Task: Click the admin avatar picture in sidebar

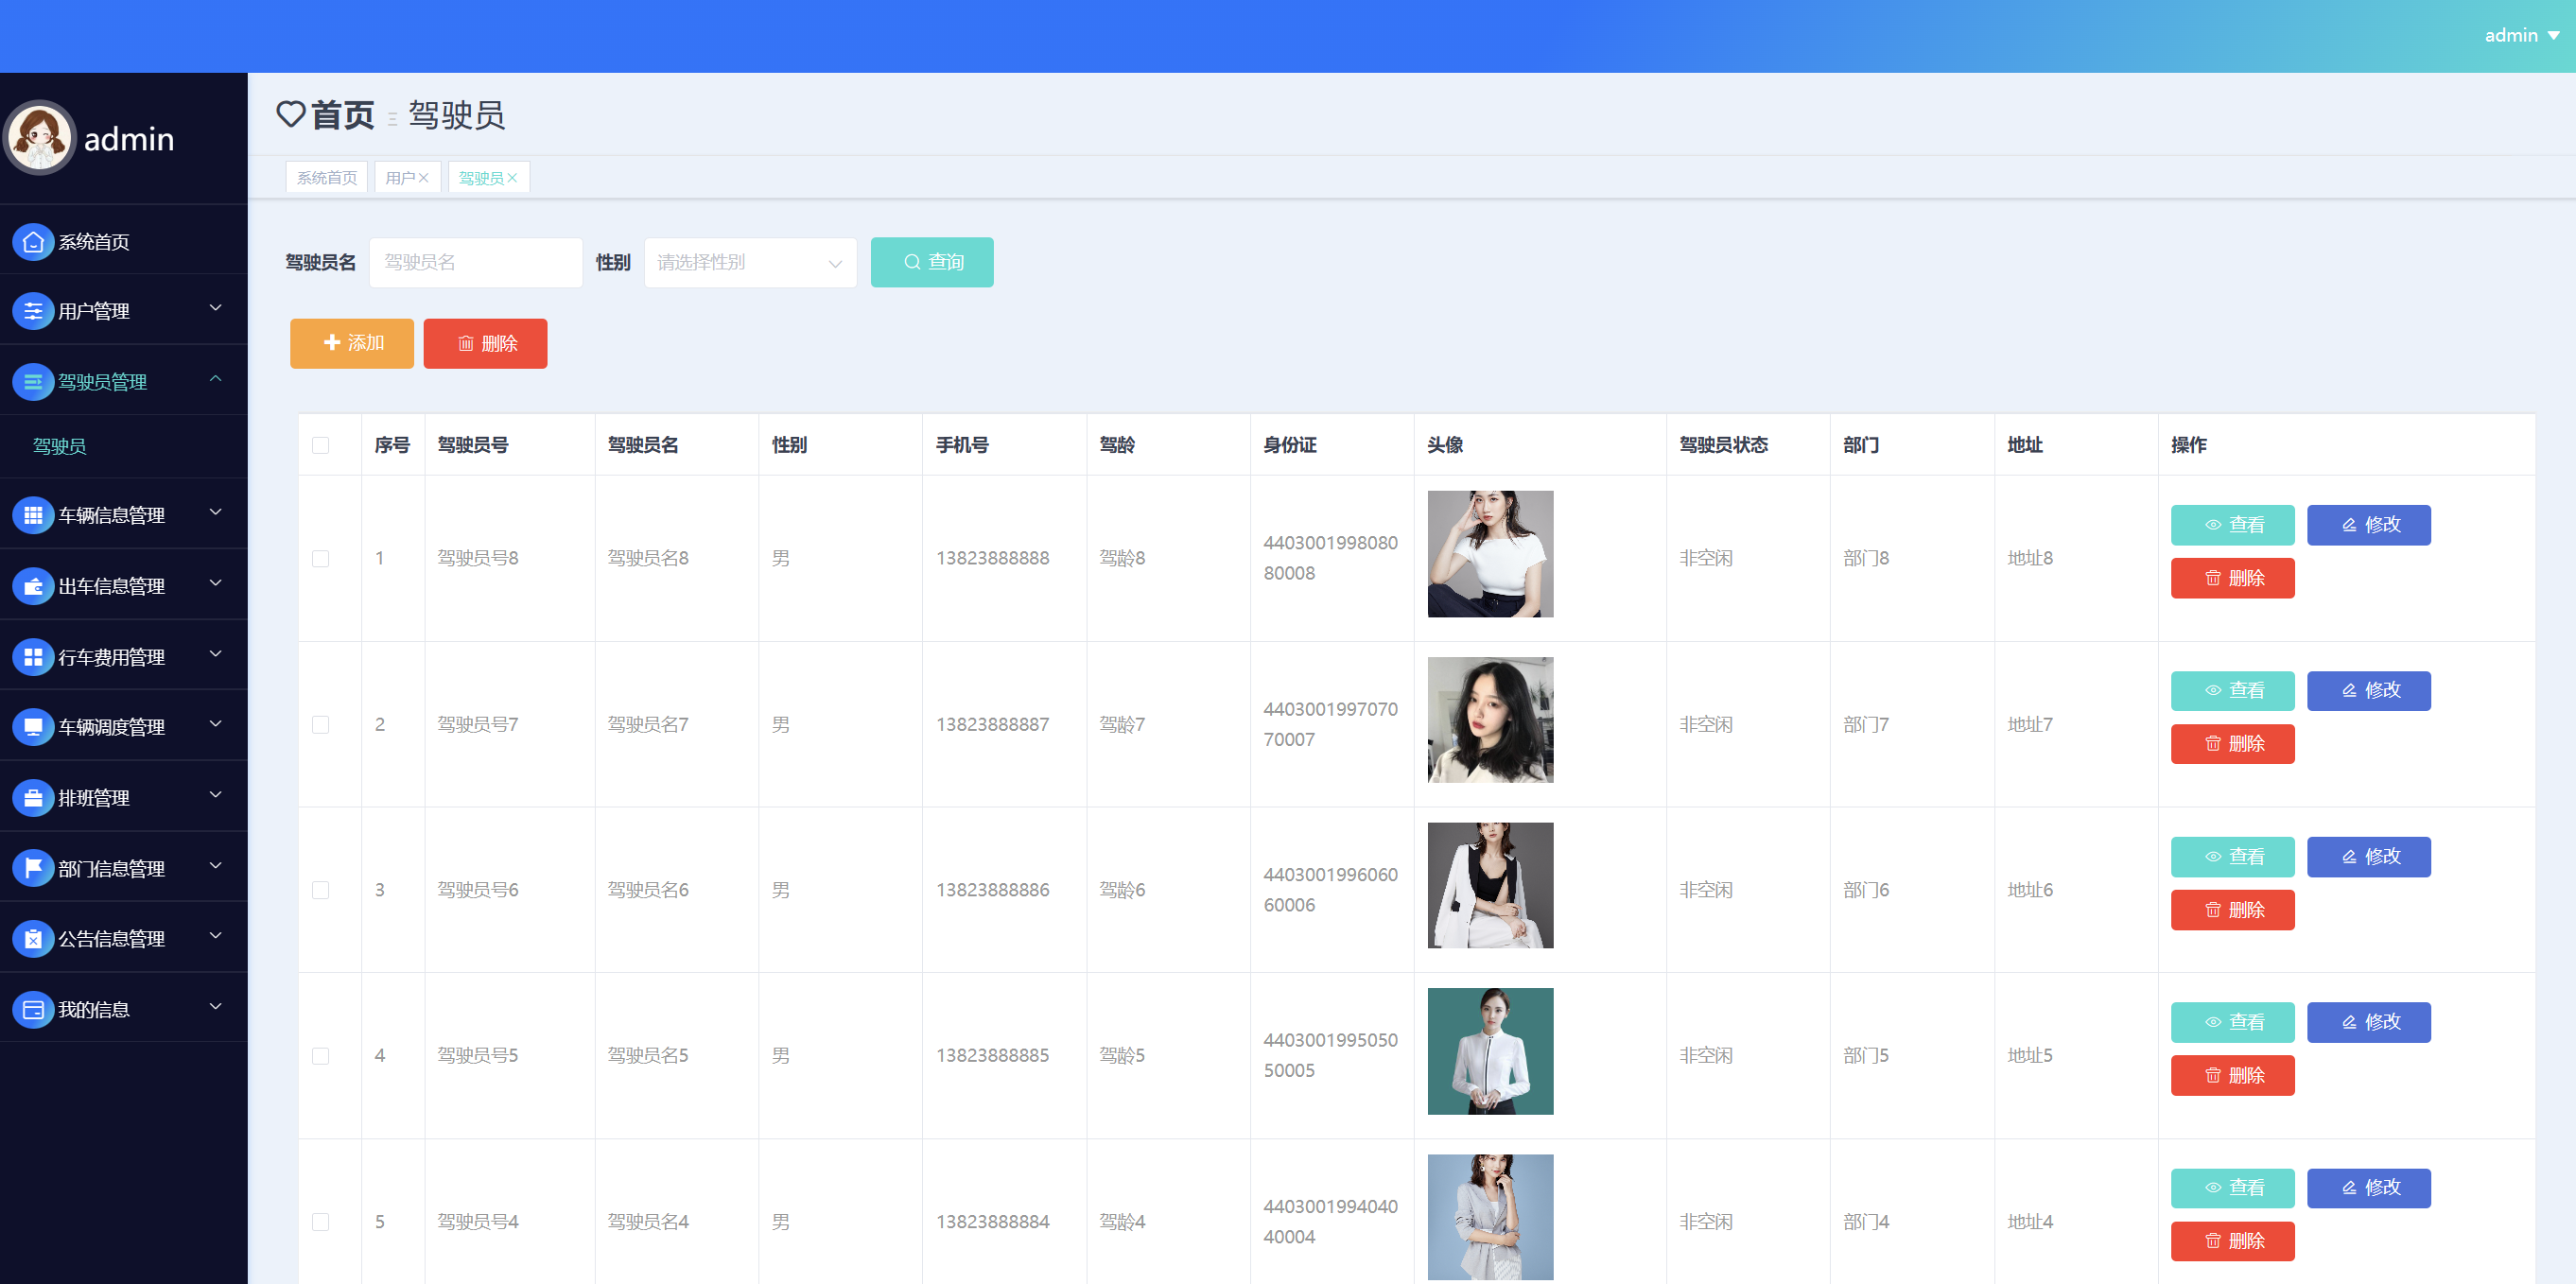Action: tap(41, 138)
